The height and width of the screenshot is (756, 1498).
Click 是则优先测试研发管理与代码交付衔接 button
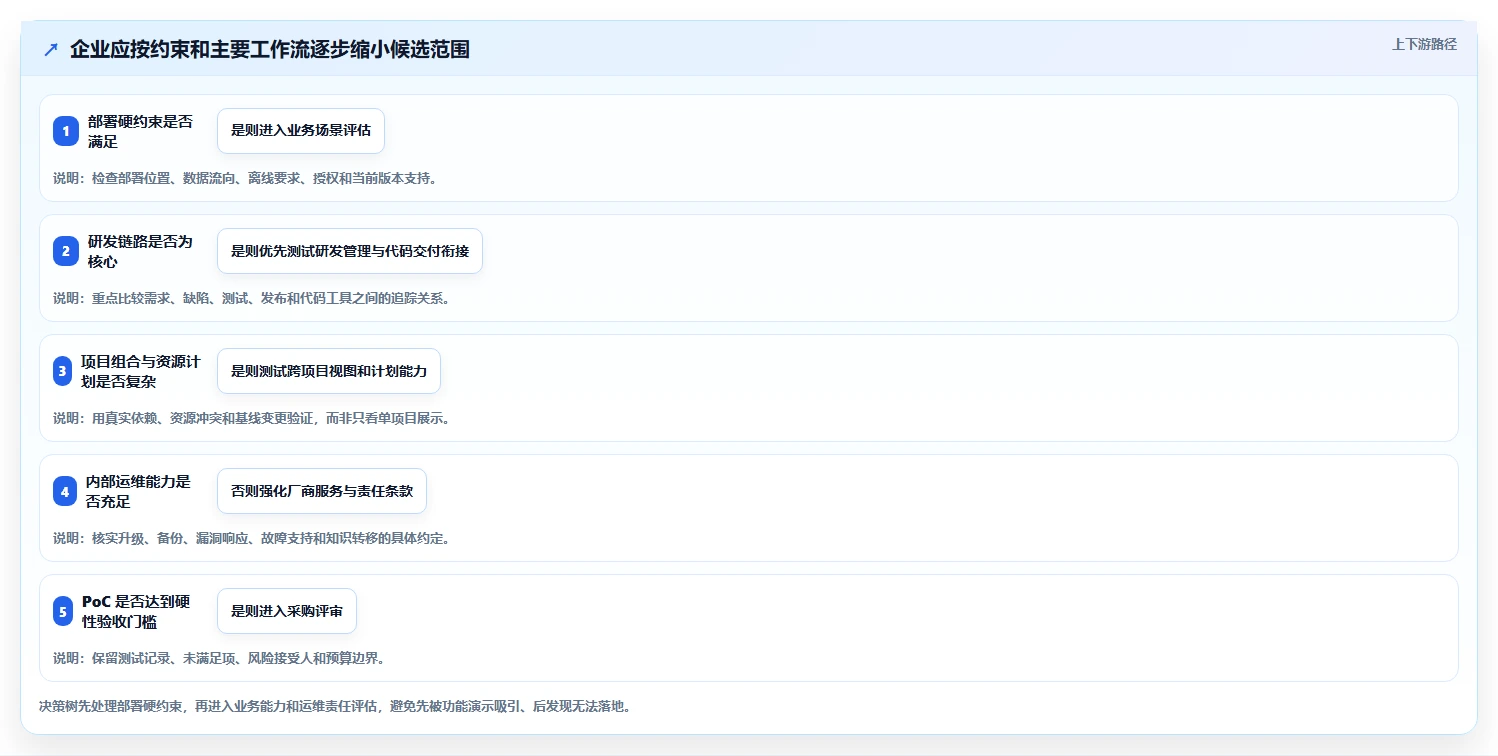click(350, 251)
